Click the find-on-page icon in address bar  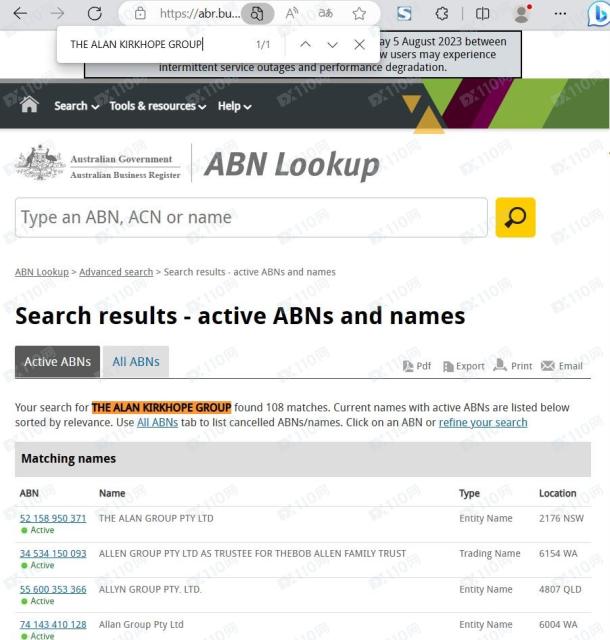257,14
